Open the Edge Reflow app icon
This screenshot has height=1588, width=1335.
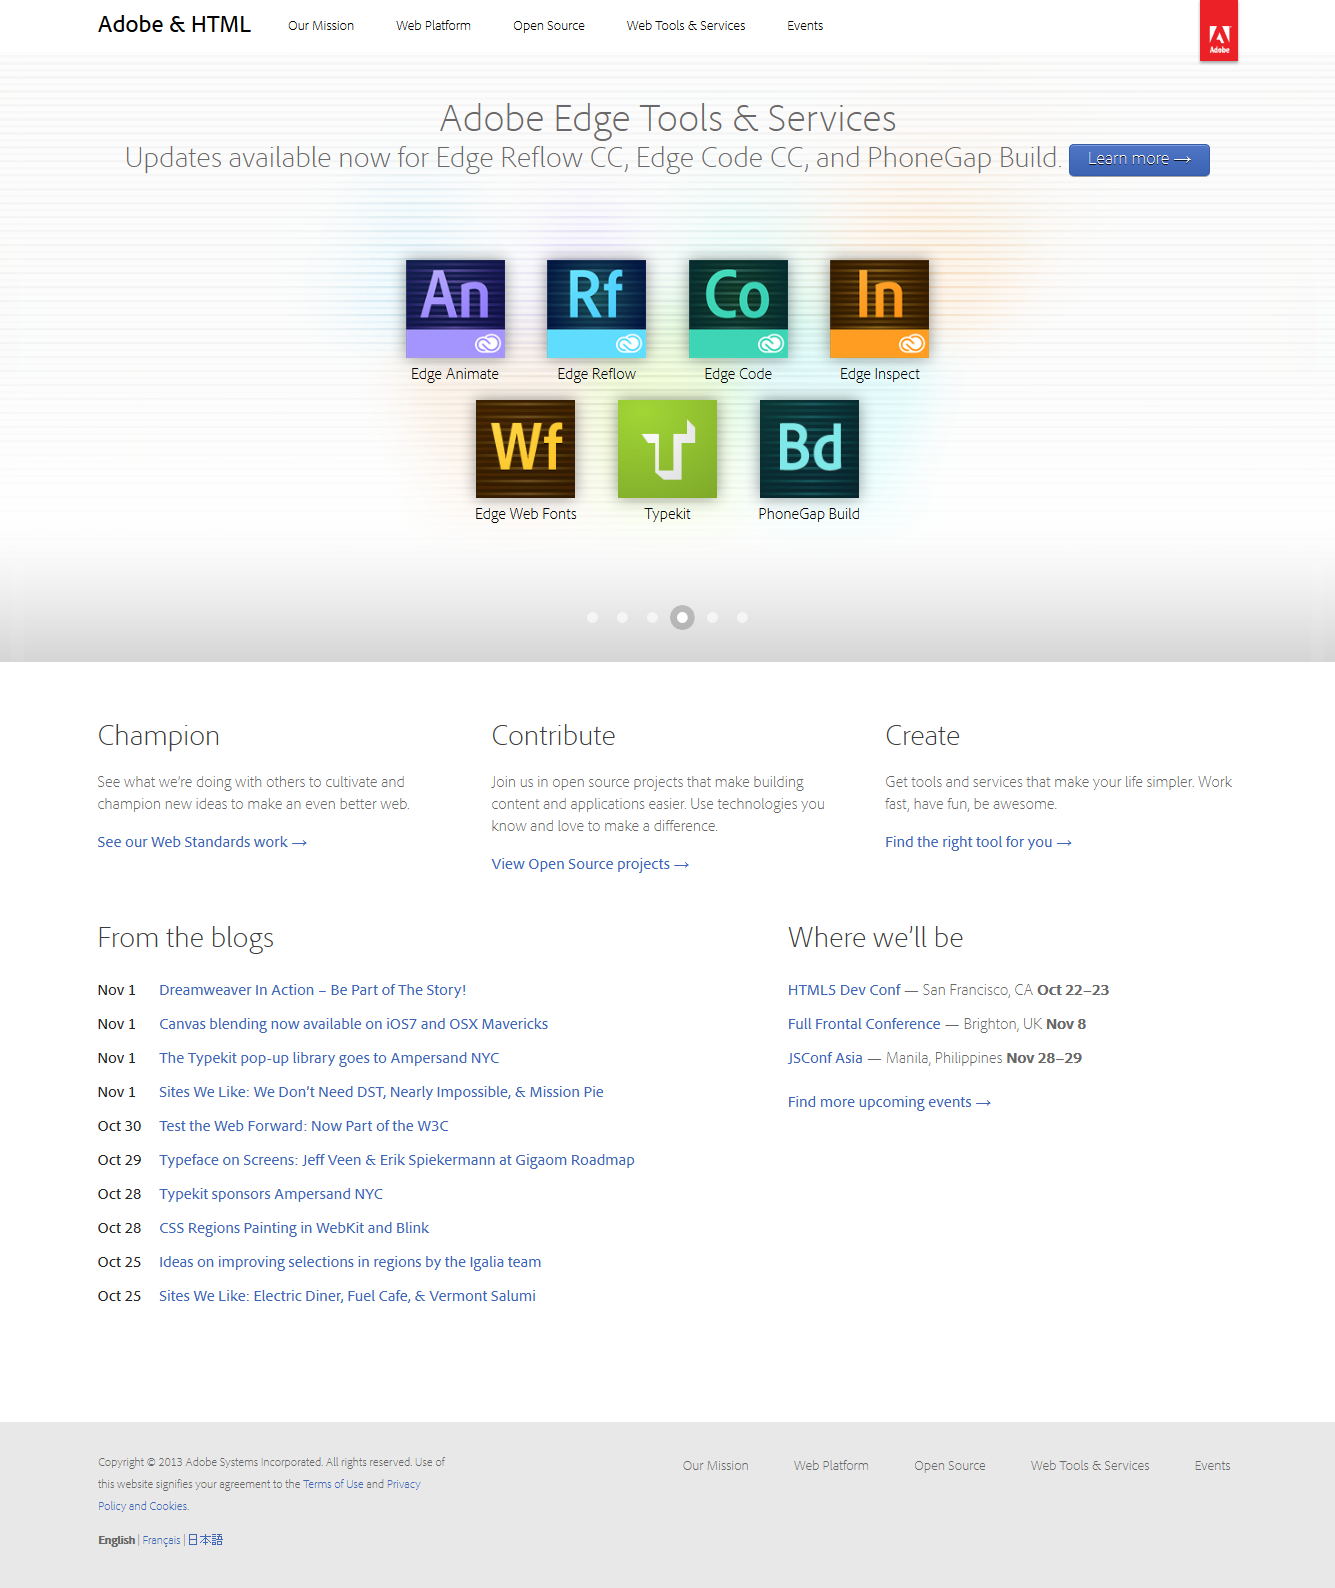pos(596,309)
